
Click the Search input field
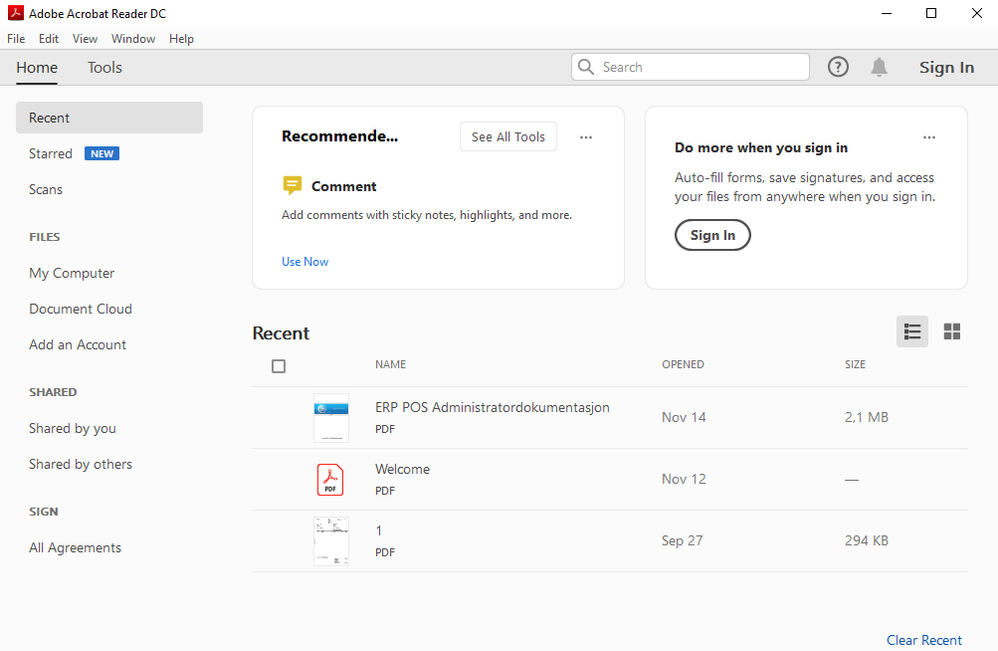(x=691, y=67)
